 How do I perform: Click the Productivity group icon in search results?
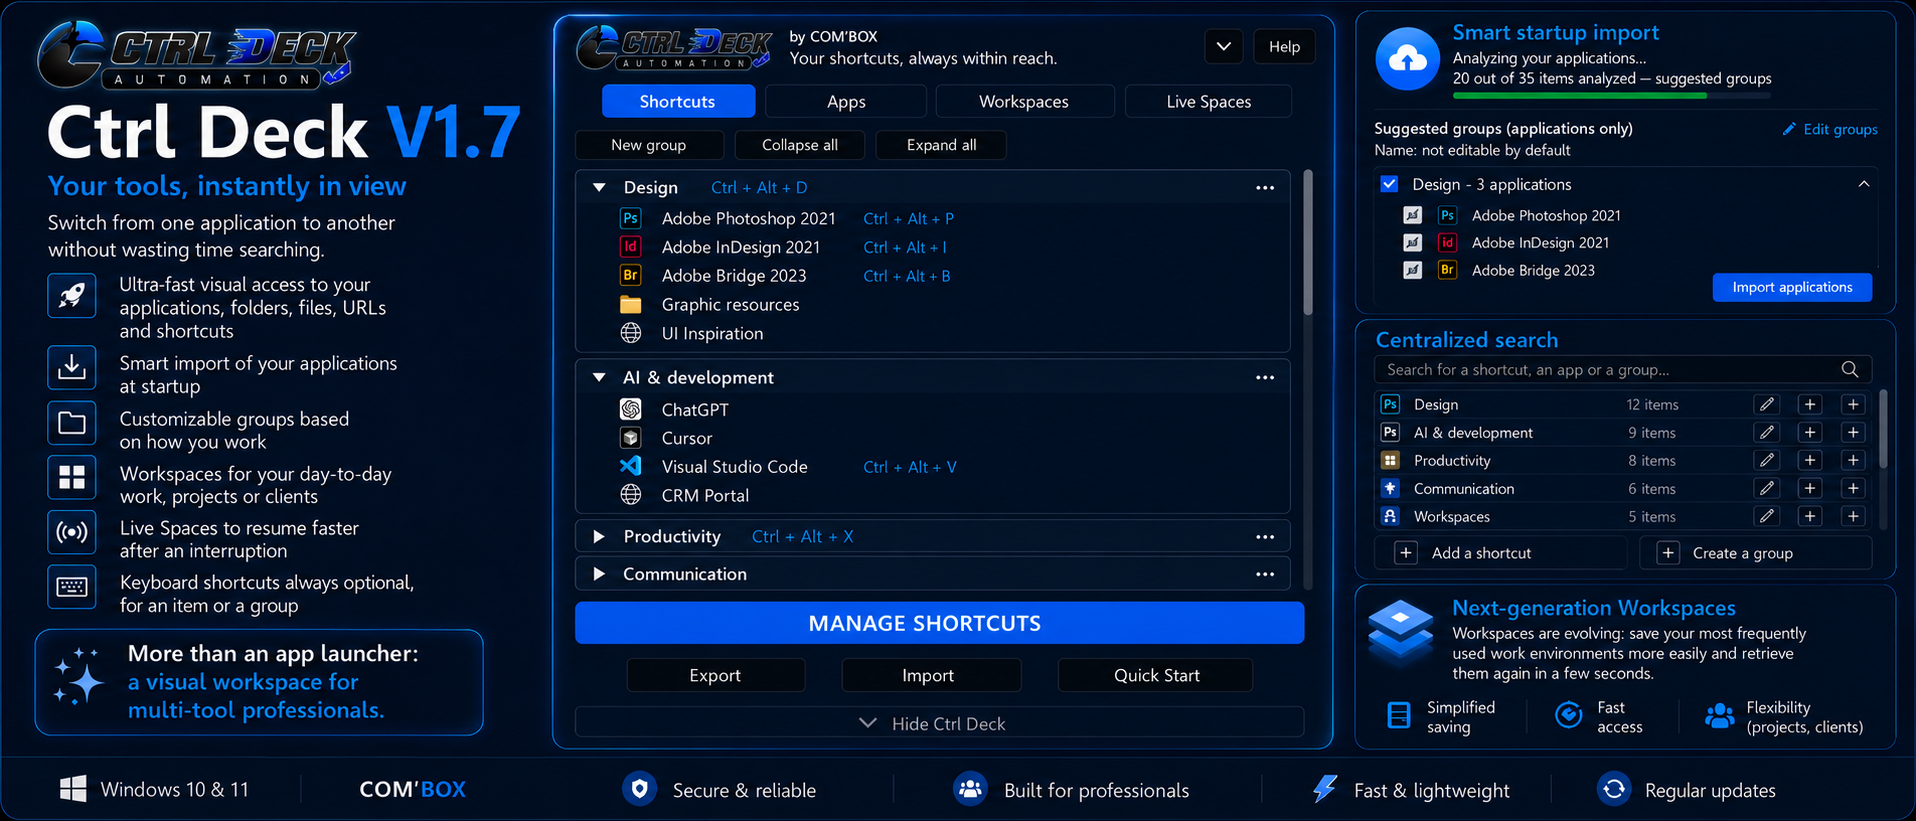tap(1390, 460)
